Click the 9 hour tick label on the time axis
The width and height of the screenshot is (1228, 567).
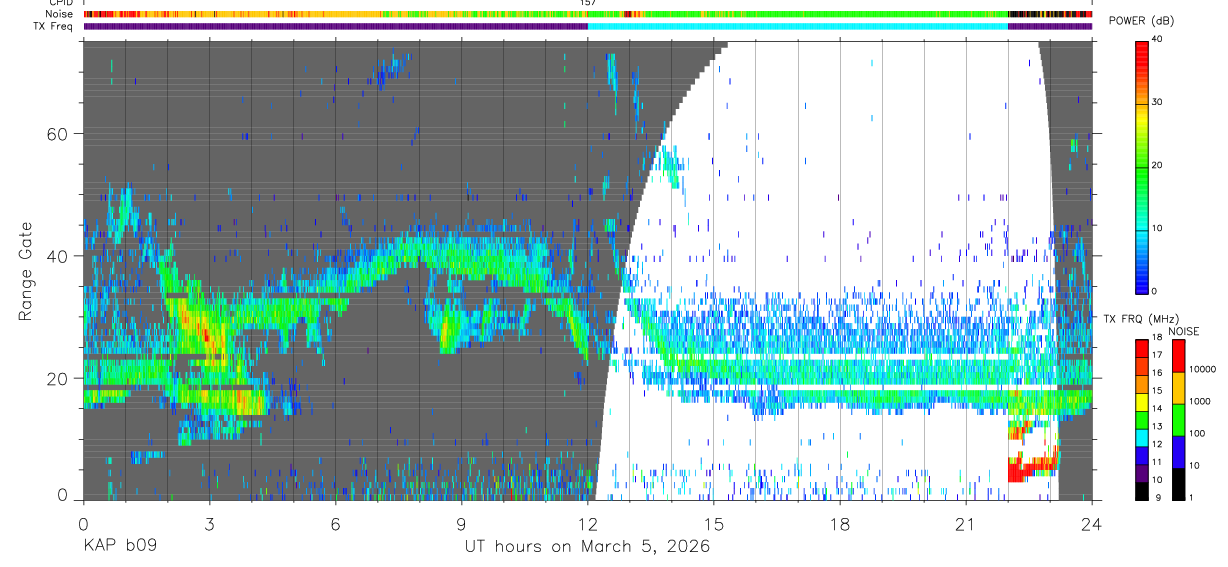(461, 524)
